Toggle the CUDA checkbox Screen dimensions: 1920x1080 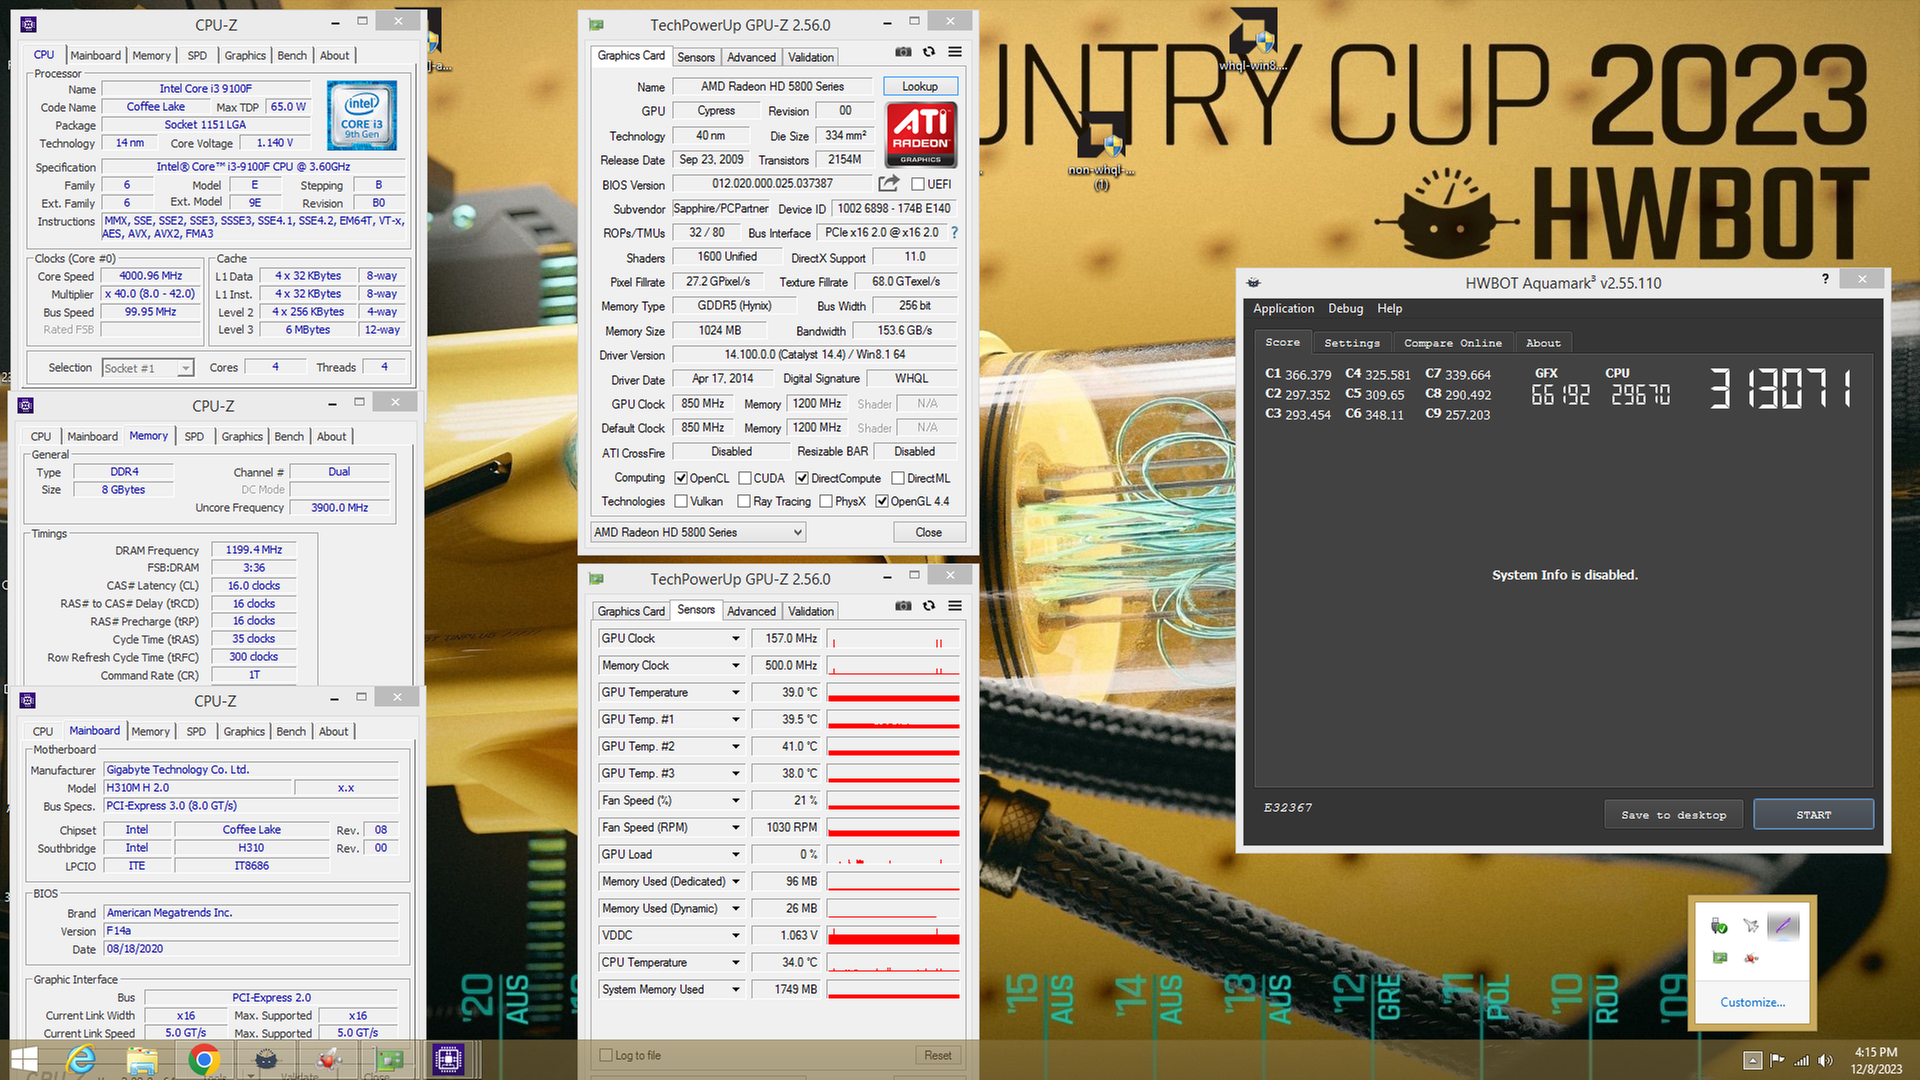pyautogui.click(x=745, y=478)
